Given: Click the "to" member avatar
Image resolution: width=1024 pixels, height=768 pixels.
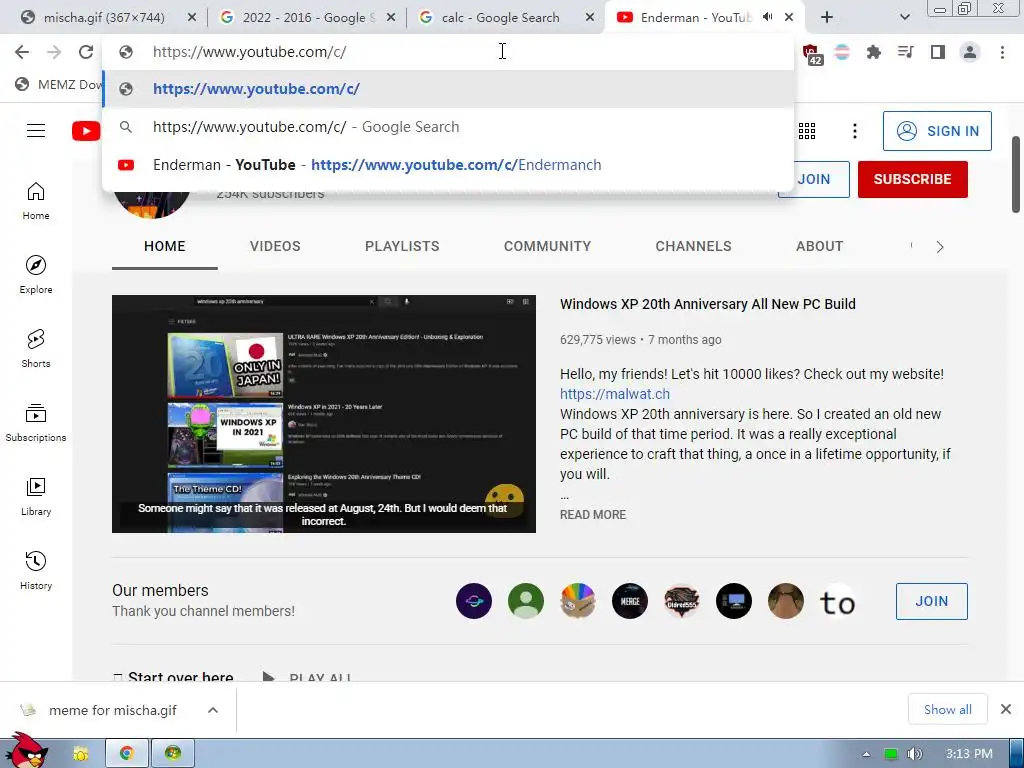Looking at the screenshot, I should (x=837, y=601).
